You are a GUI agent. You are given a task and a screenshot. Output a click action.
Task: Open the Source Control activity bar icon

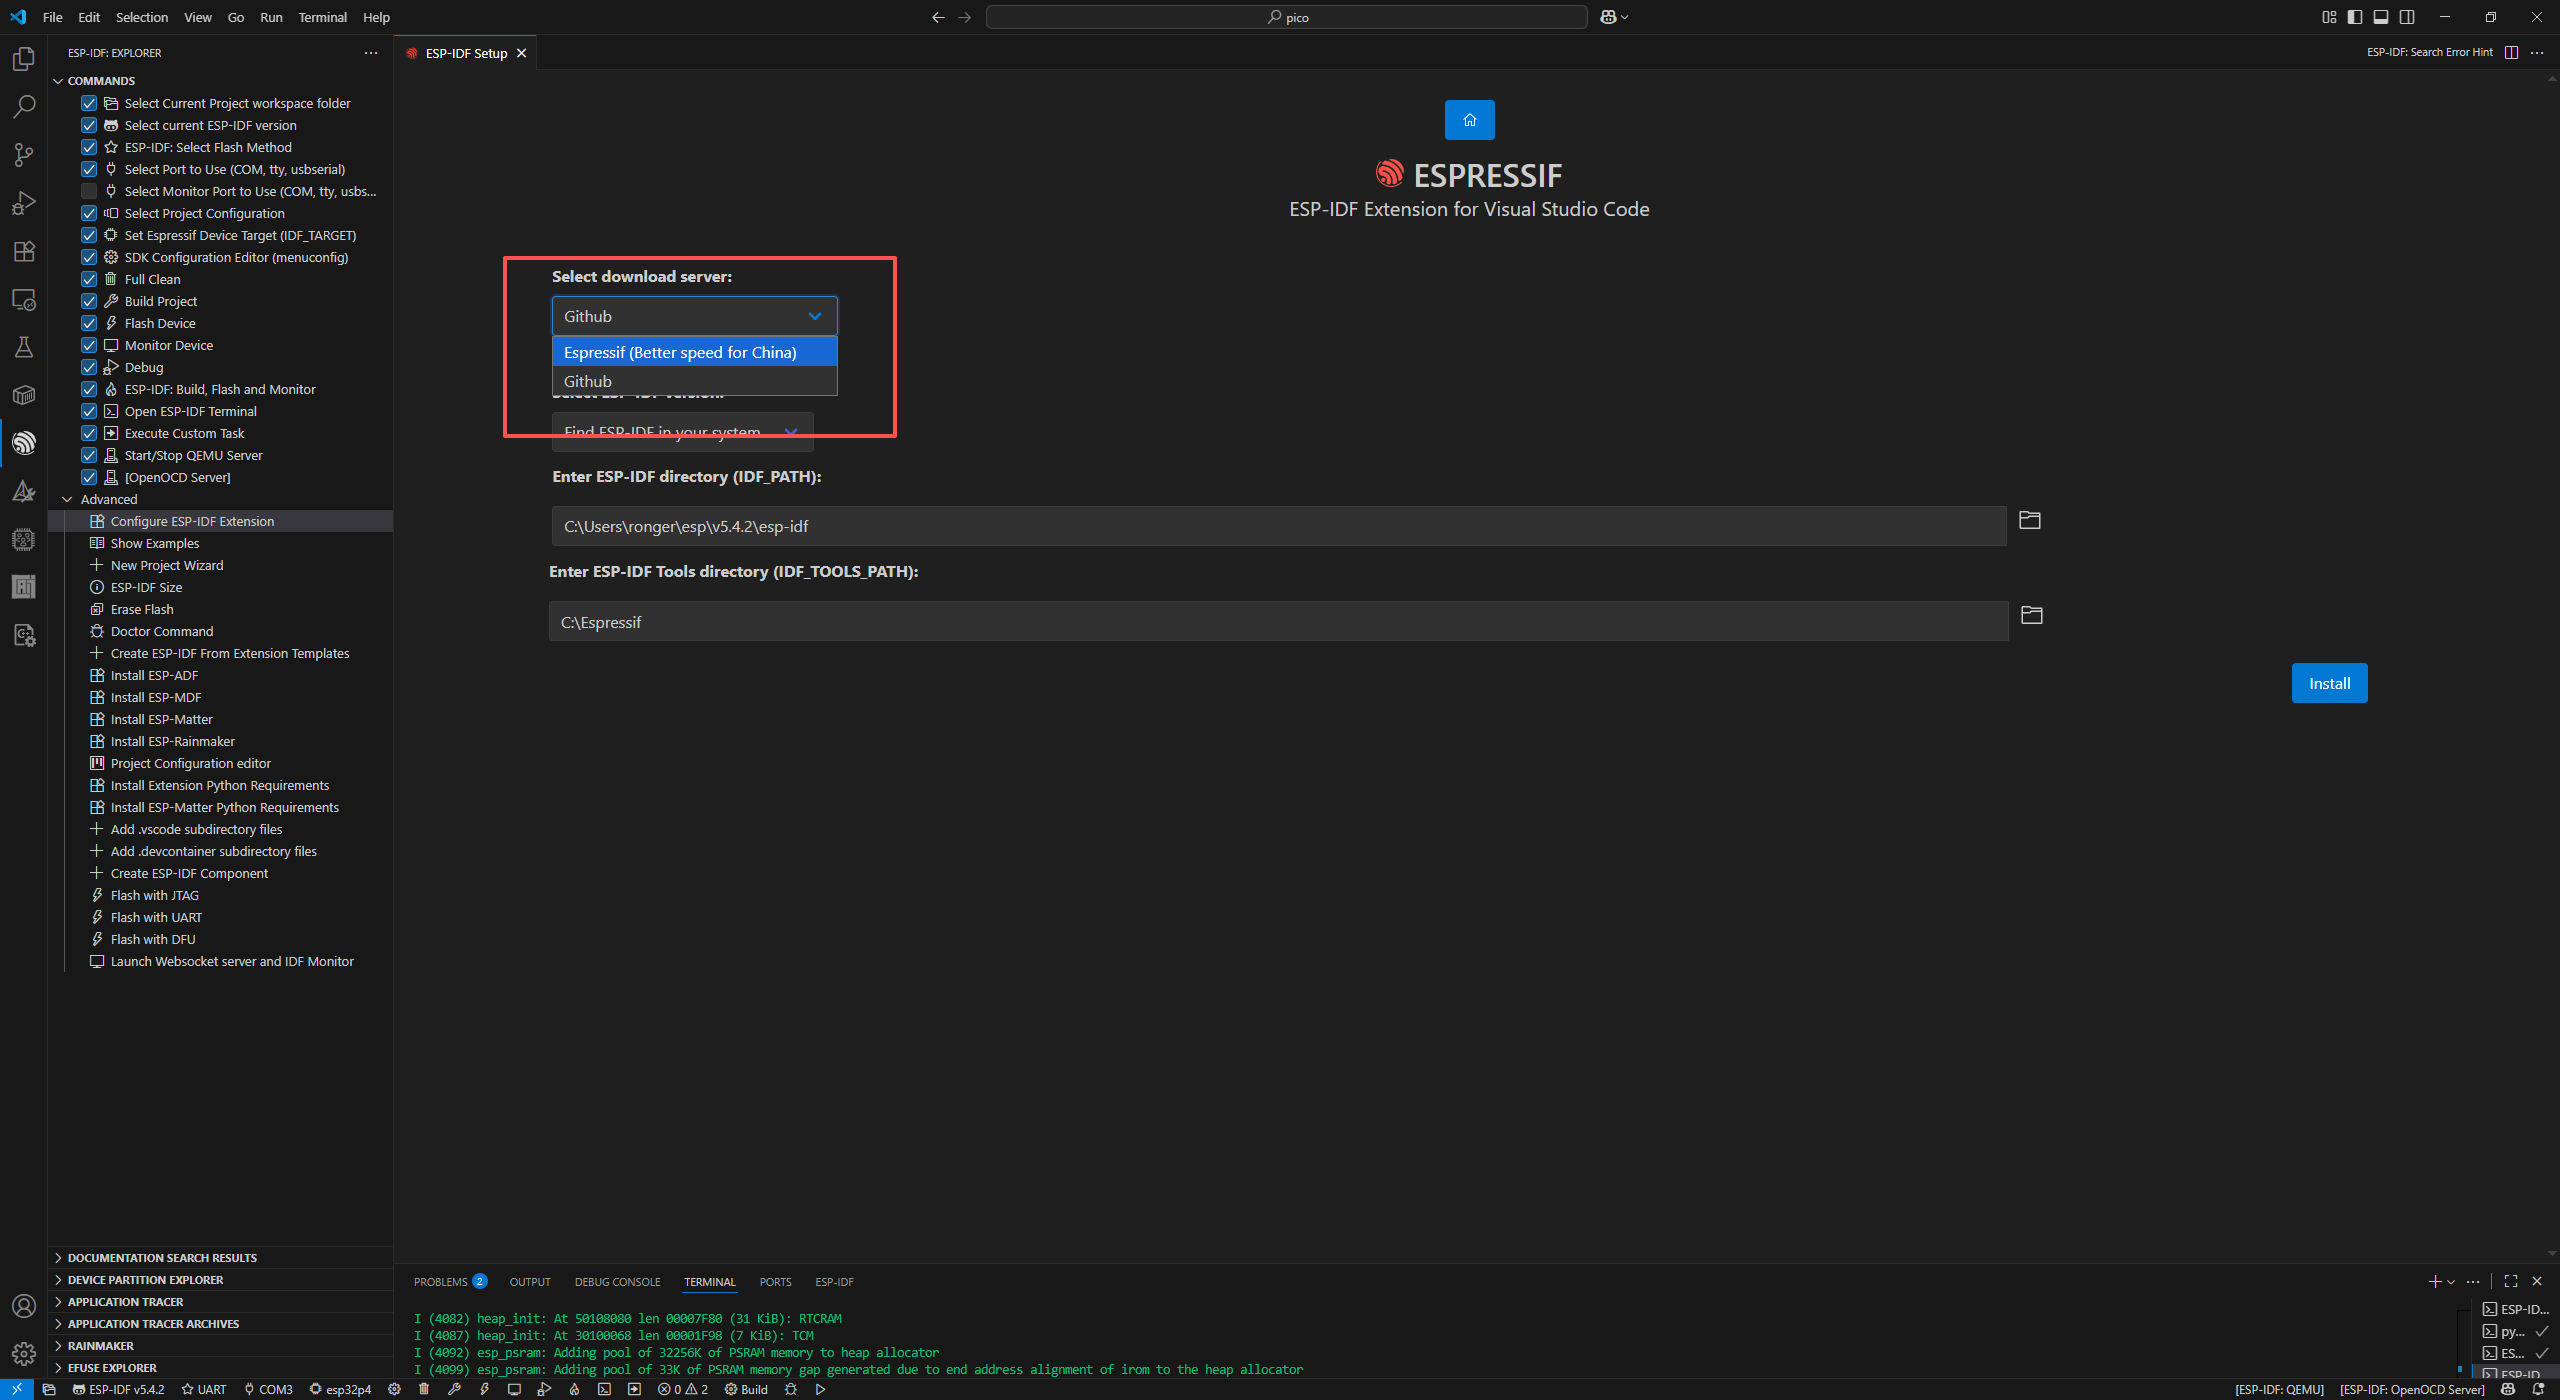(x=24, y=154)
